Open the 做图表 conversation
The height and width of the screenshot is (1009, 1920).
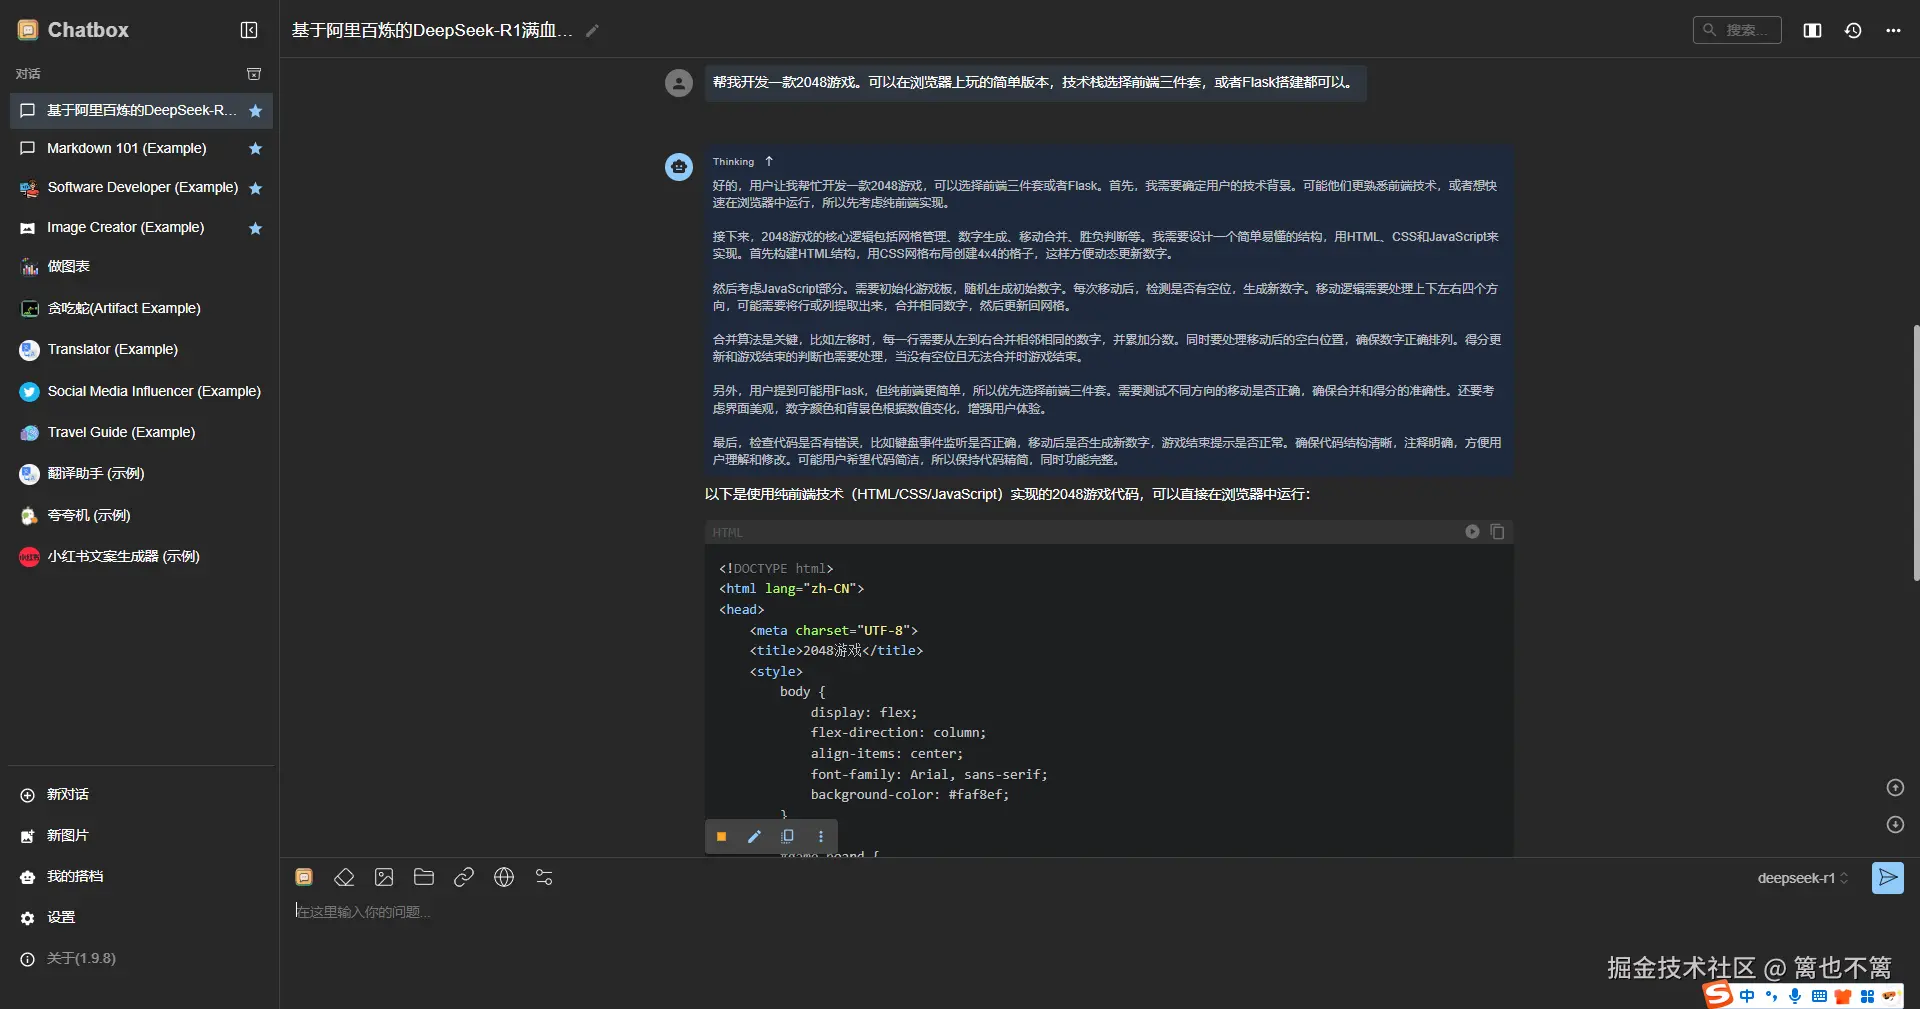[141, 266]
